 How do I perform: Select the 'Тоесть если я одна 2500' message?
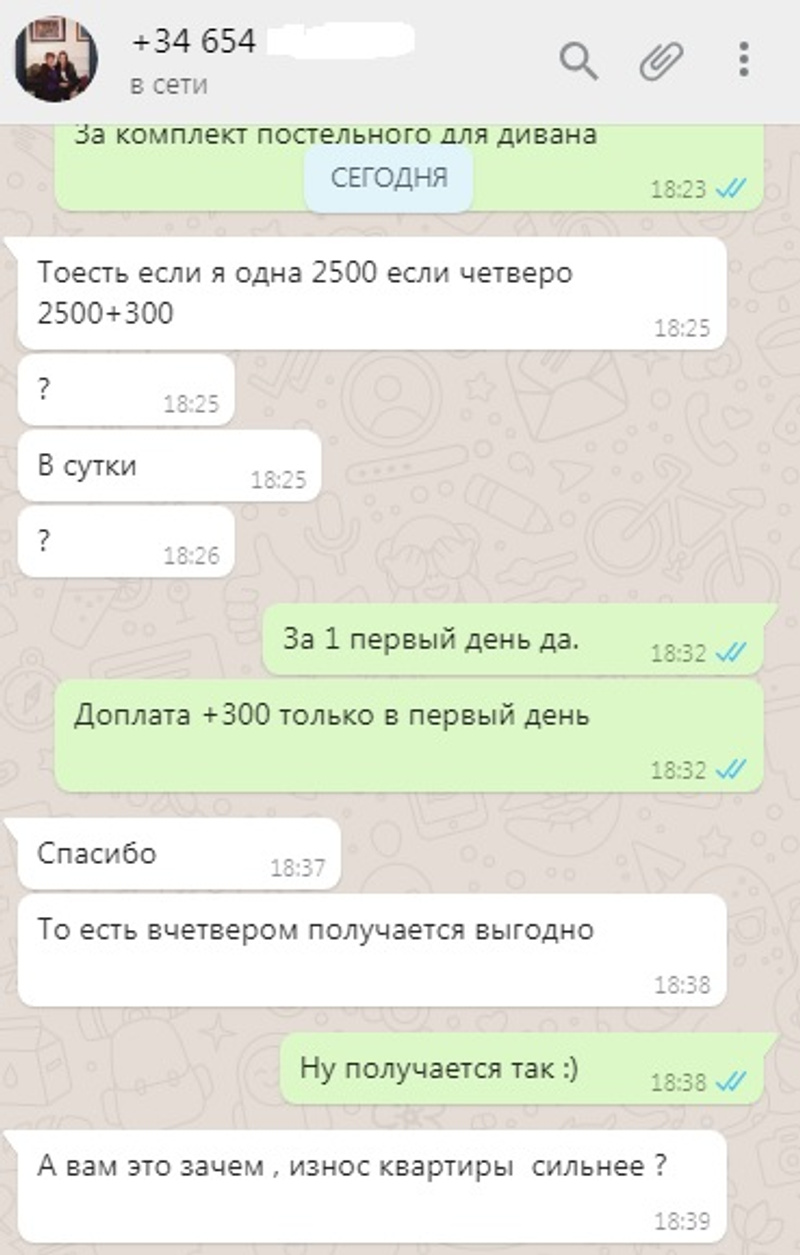click(372, 293)
